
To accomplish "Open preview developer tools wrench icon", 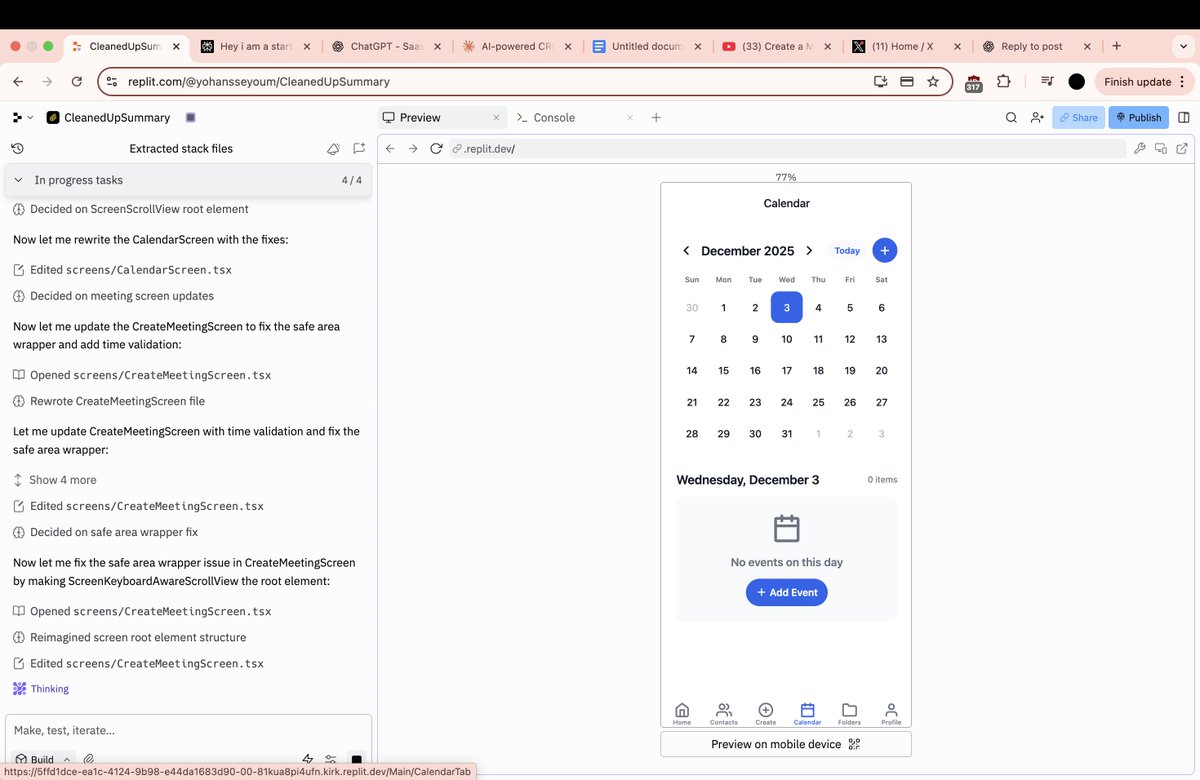I will click(x=1139, y=148).
